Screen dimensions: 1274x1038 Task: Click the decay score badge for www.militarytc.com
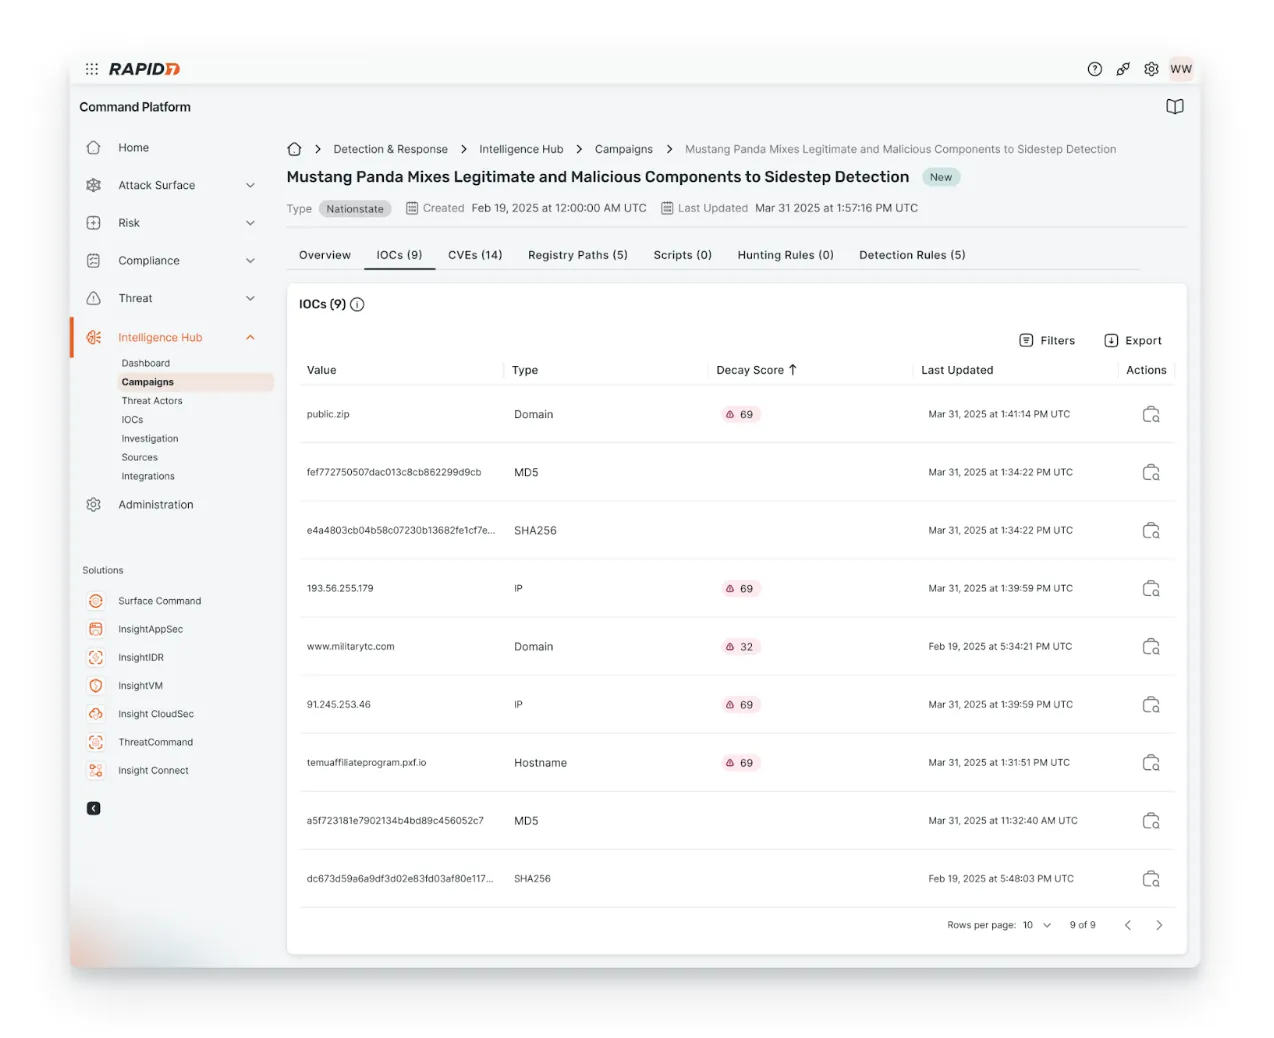(x=740, y=646)
